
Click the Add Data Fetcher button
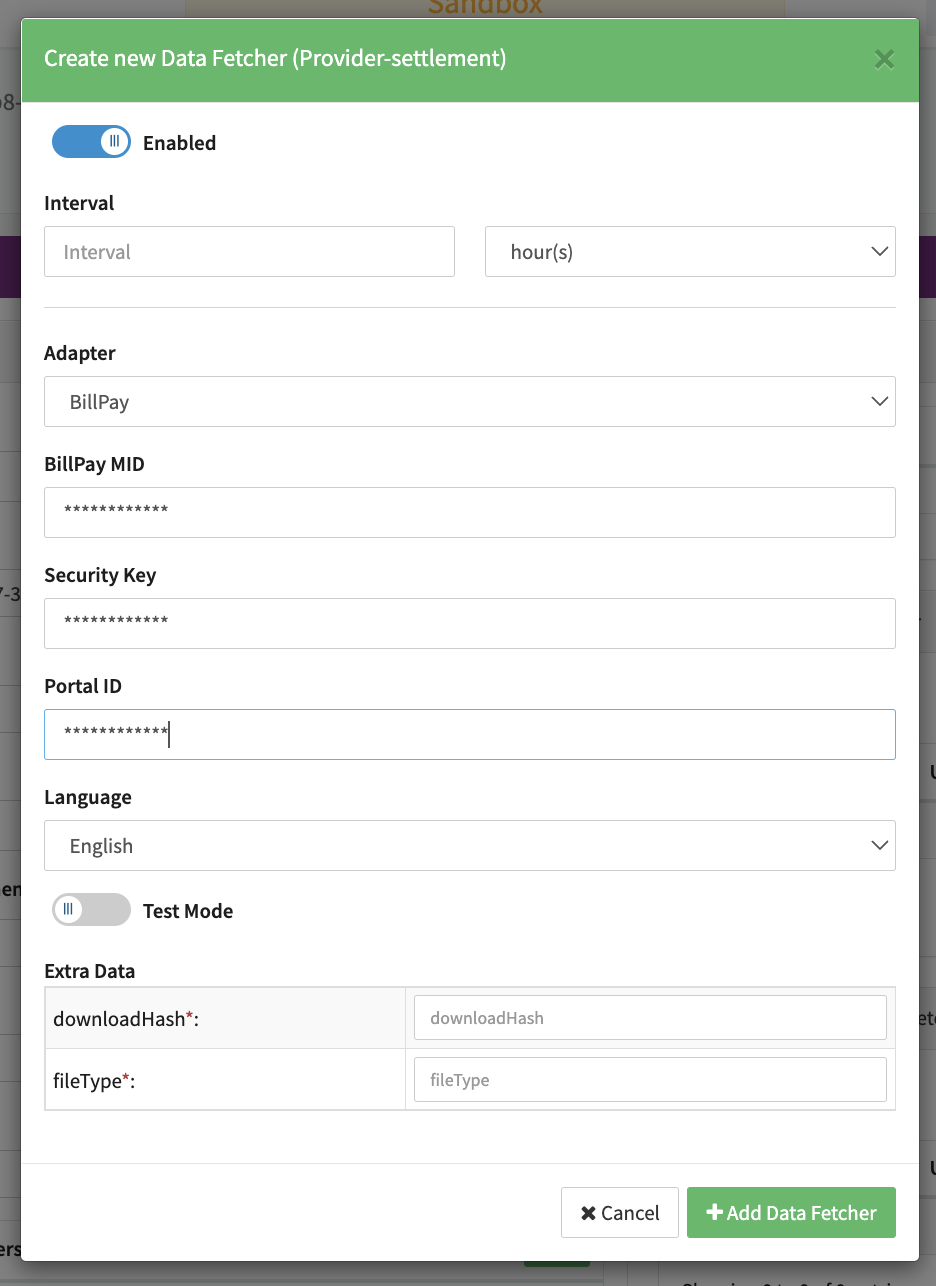click(791, 1213)
